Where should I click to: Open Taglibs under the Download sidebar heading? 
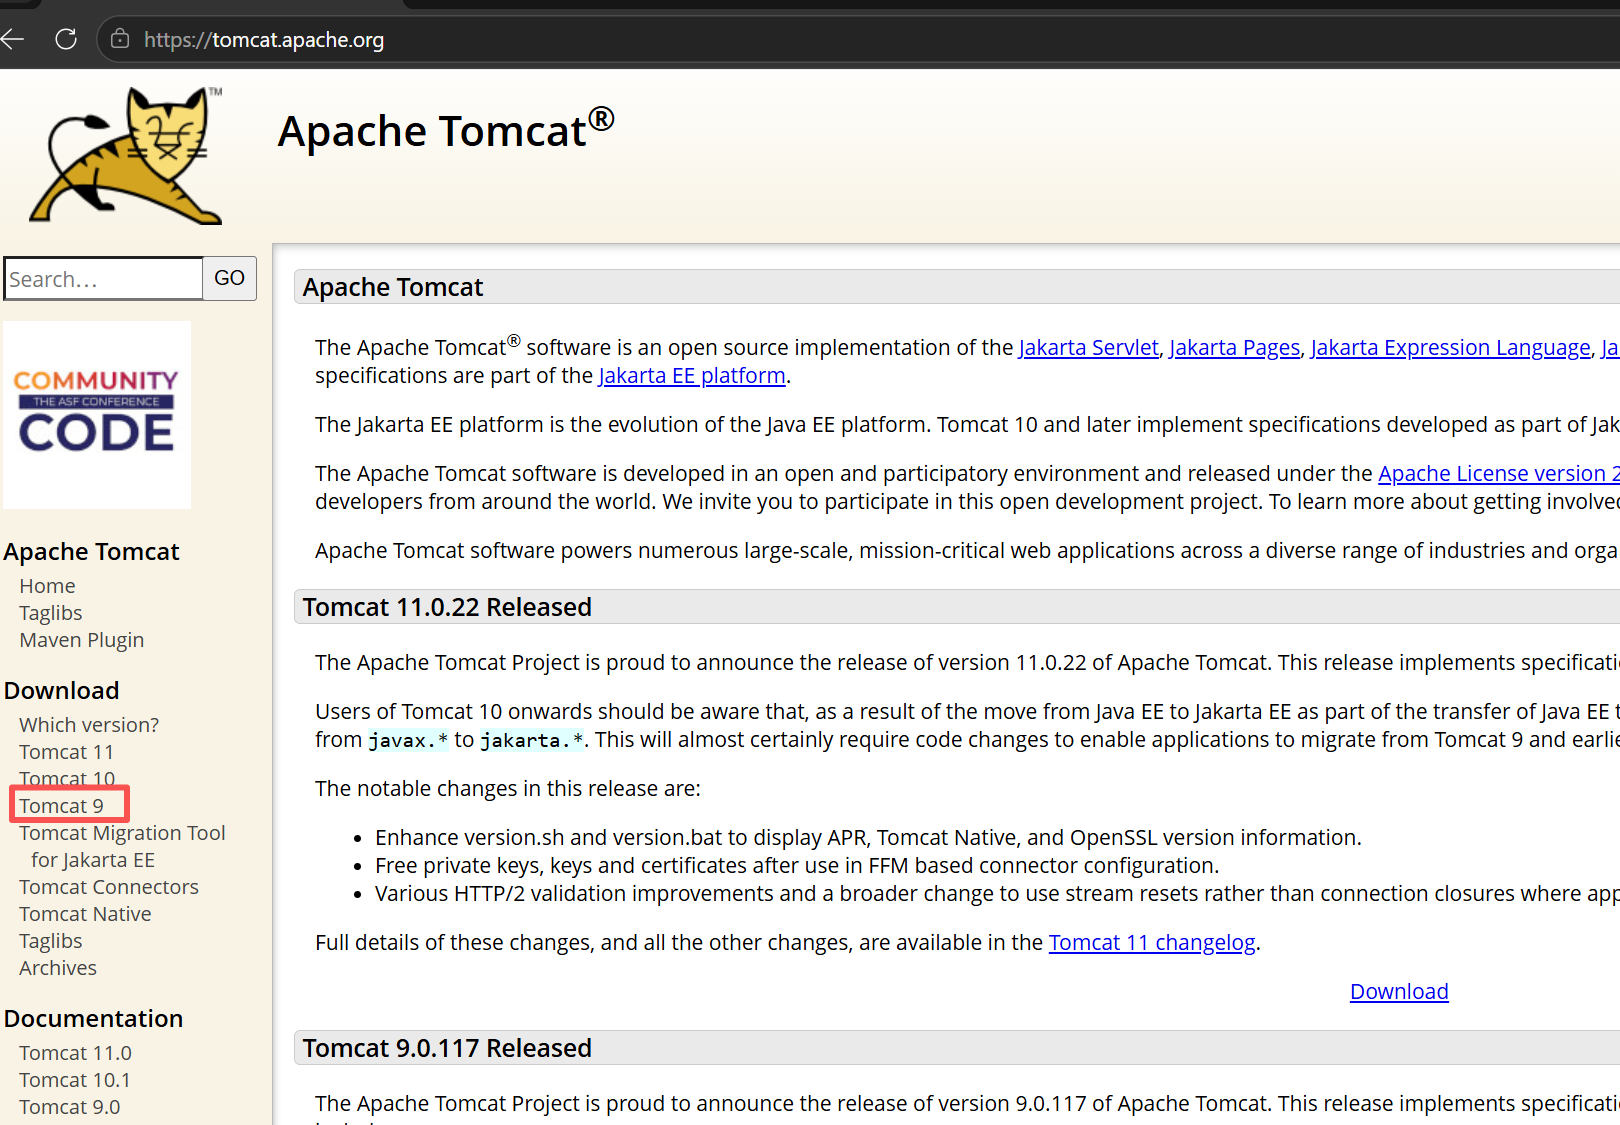coord(51,941)
